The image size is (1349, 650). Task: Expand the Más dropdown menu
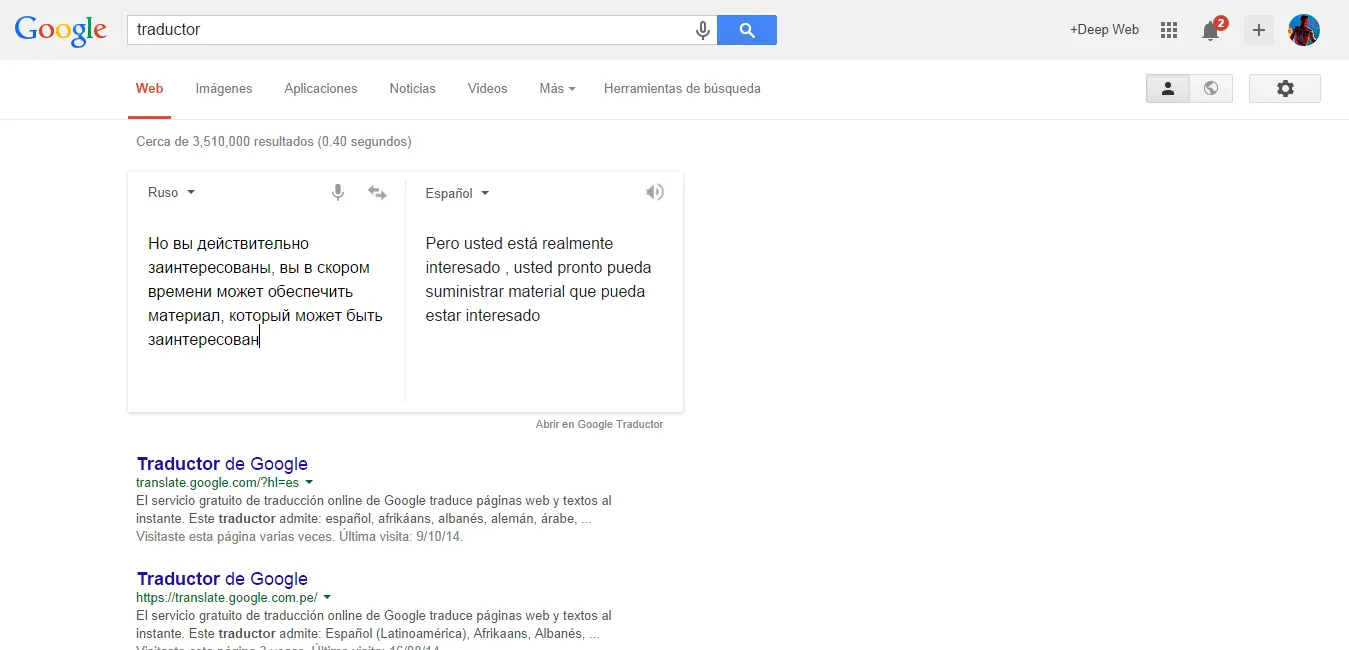coord(557,88)
